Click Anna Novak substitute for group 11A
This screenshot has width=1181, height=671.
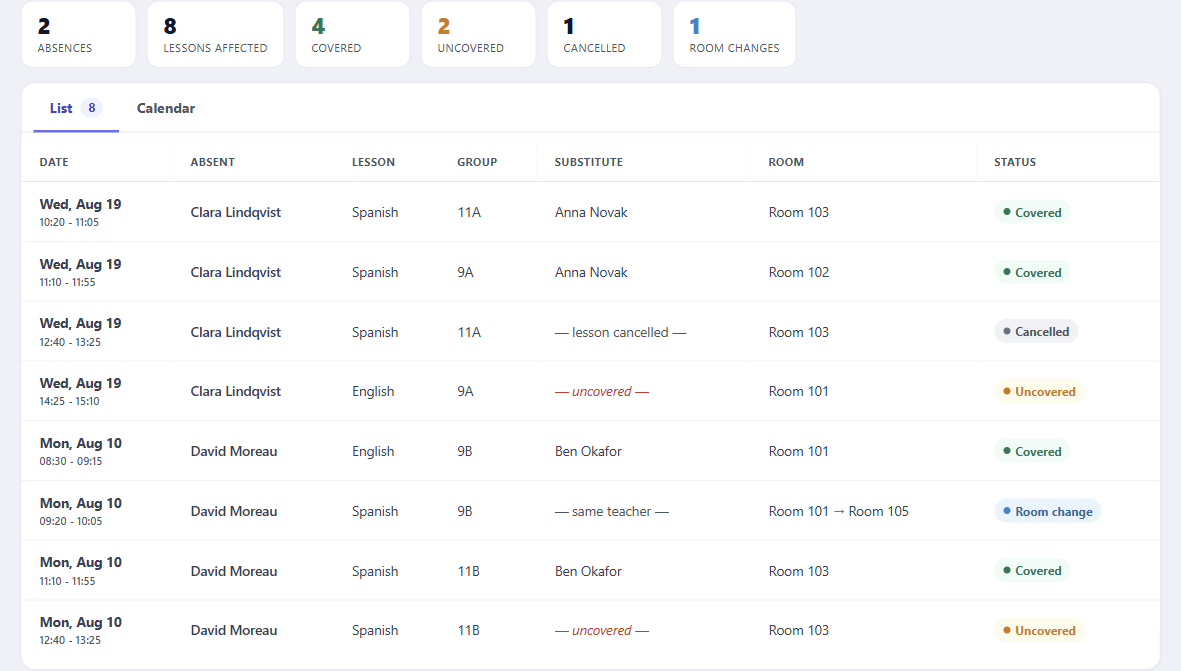coord(590,212)
